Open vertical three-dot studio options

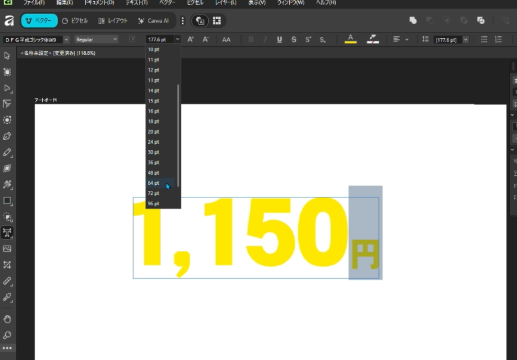(182, 21)
